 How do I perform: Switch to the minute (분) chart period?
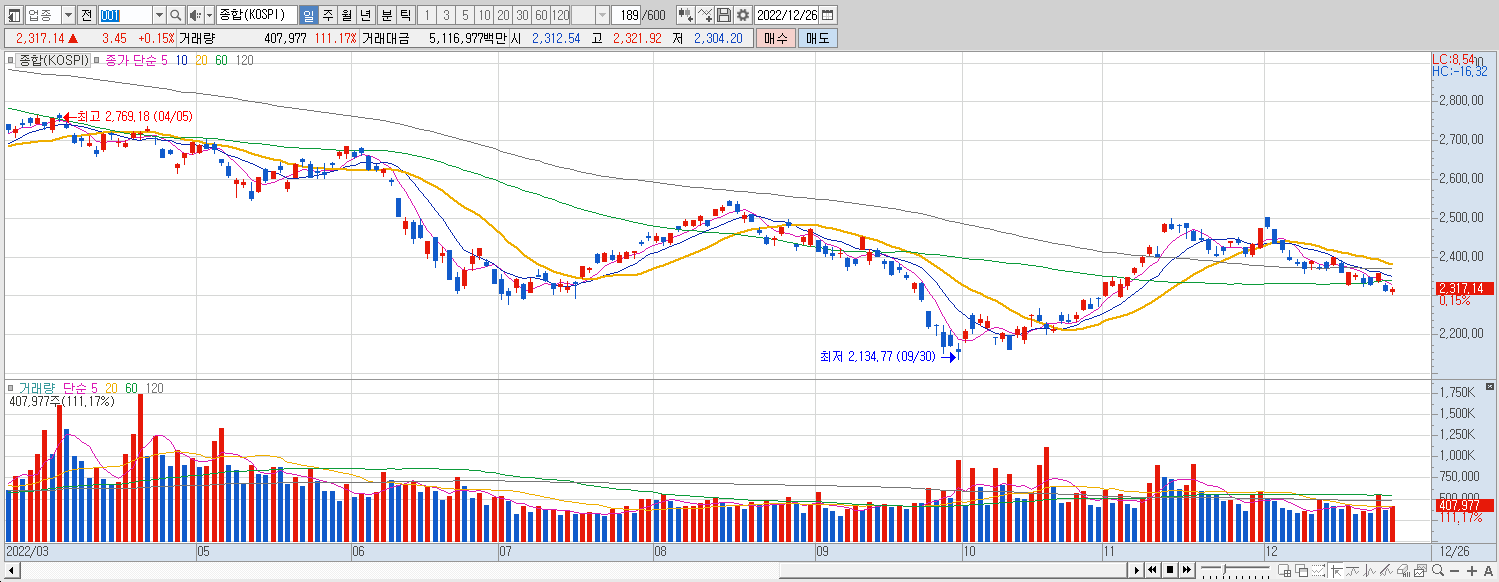[x=386, y=15]
